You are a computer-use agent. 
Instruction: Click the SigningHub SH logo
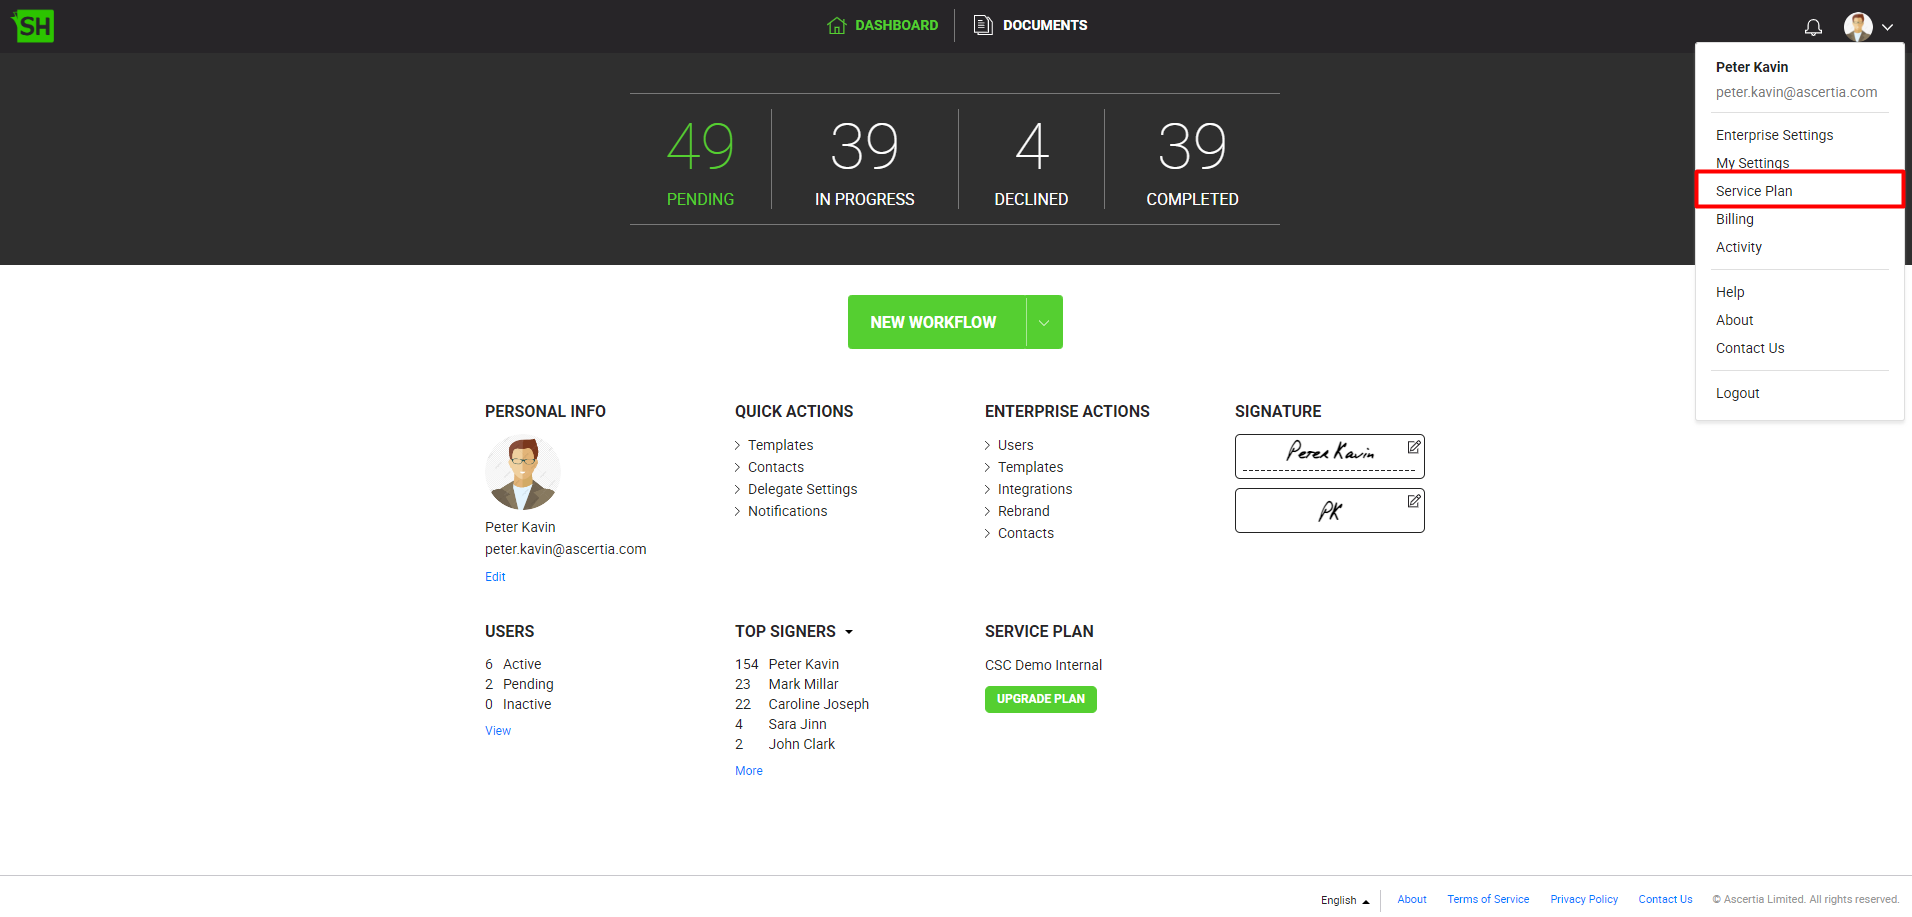click(x=33, y=26)
